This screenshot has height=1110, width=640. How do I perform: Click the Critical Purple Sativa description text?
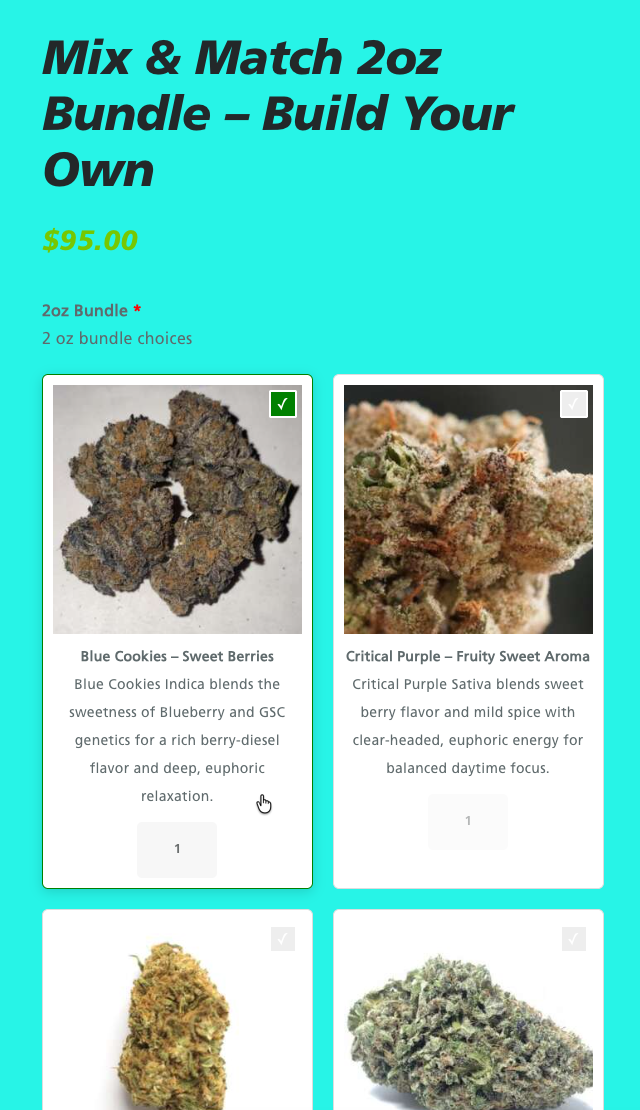[468, 726]
